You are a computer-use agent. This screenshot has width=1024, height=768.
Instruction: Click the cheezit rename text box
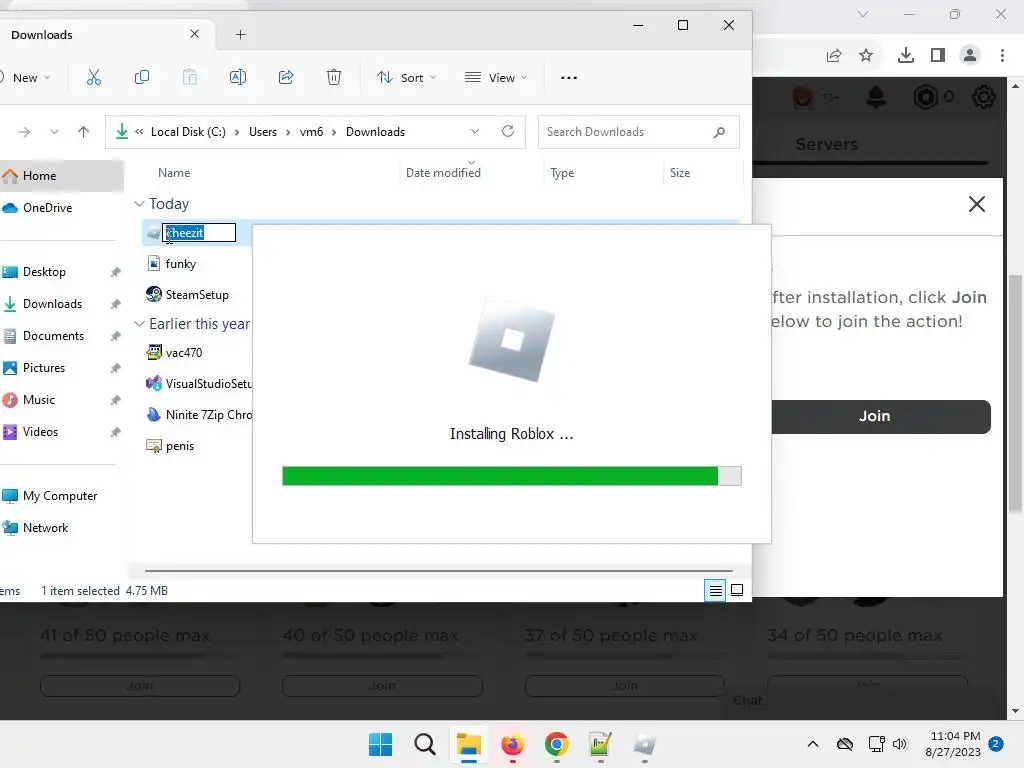199,232
